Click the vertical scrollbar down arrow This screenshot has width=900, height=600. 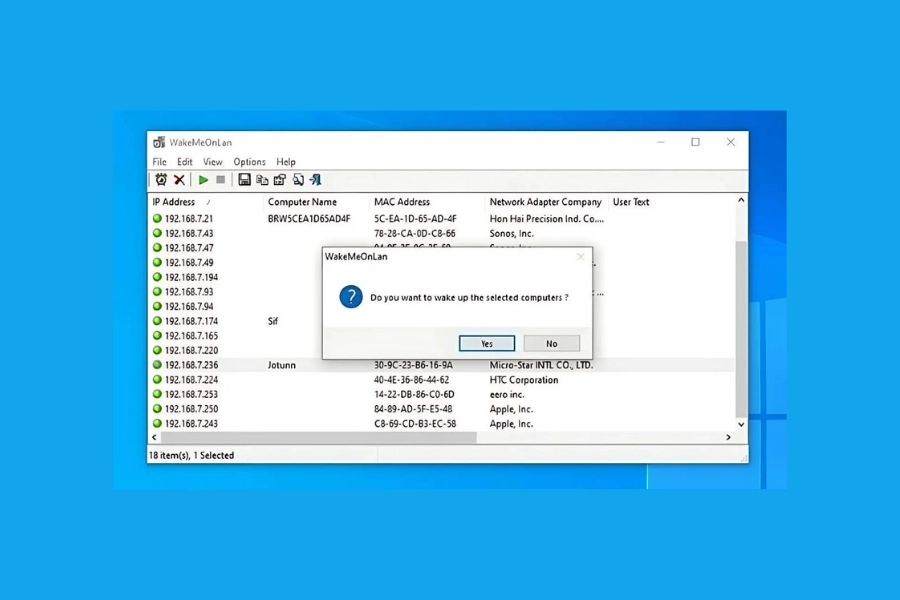741,425
